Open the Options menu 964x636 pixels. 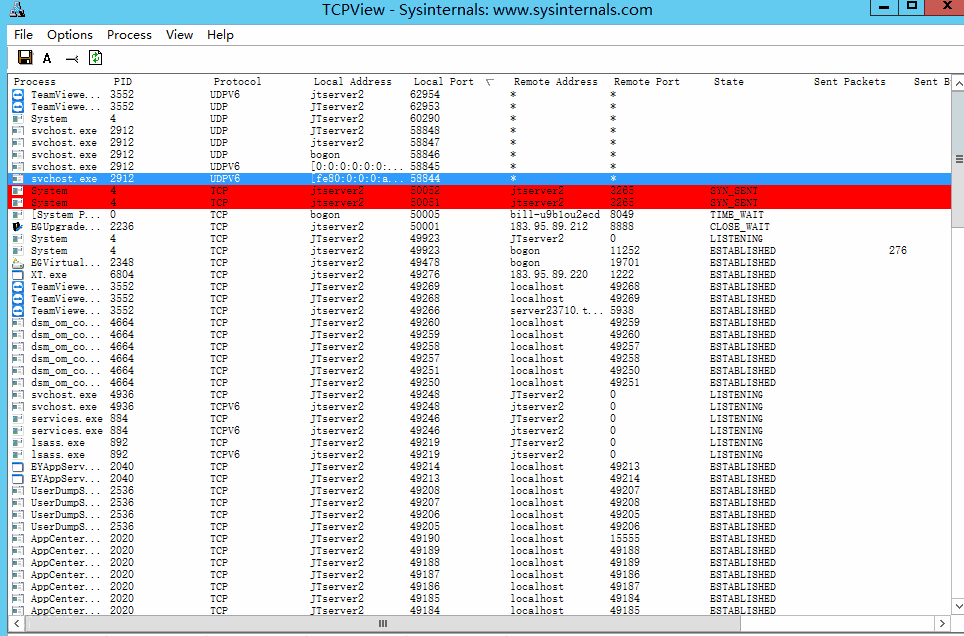tap(69, 35)
